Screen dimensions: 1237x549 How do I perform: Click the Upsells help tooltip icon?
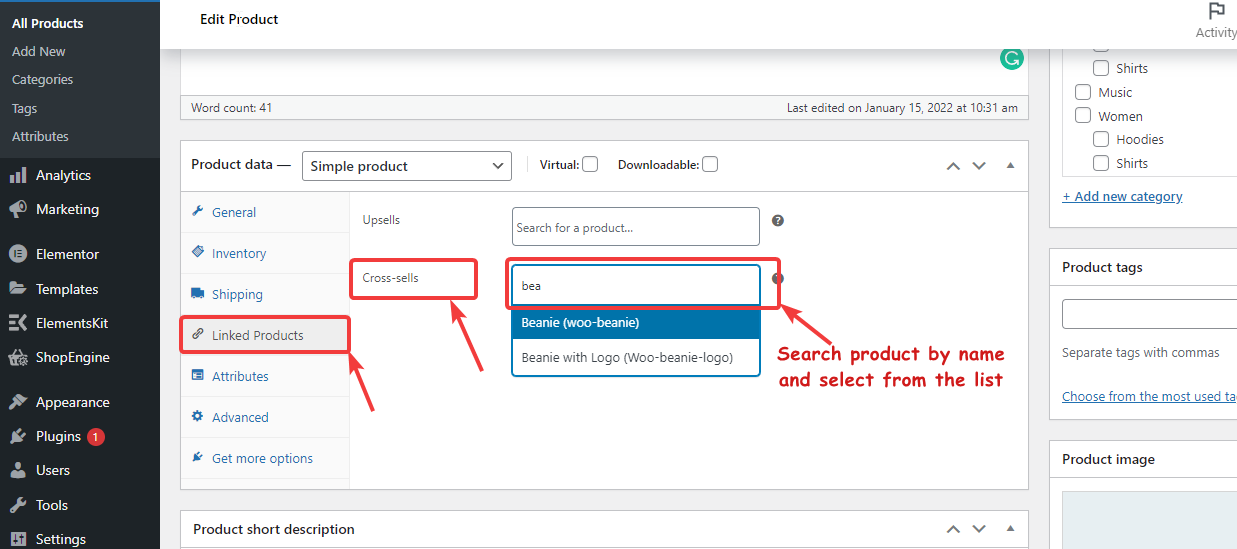[x=778, y=220]
